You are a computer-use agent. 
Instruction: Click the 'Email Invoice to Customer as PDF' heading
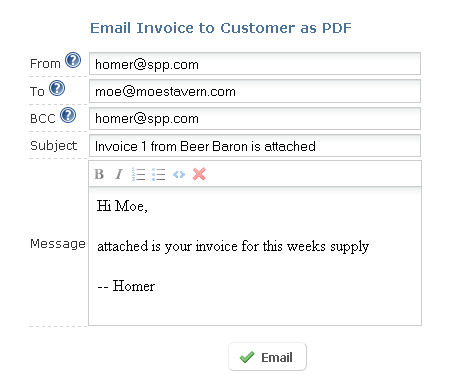pos(221,28)
